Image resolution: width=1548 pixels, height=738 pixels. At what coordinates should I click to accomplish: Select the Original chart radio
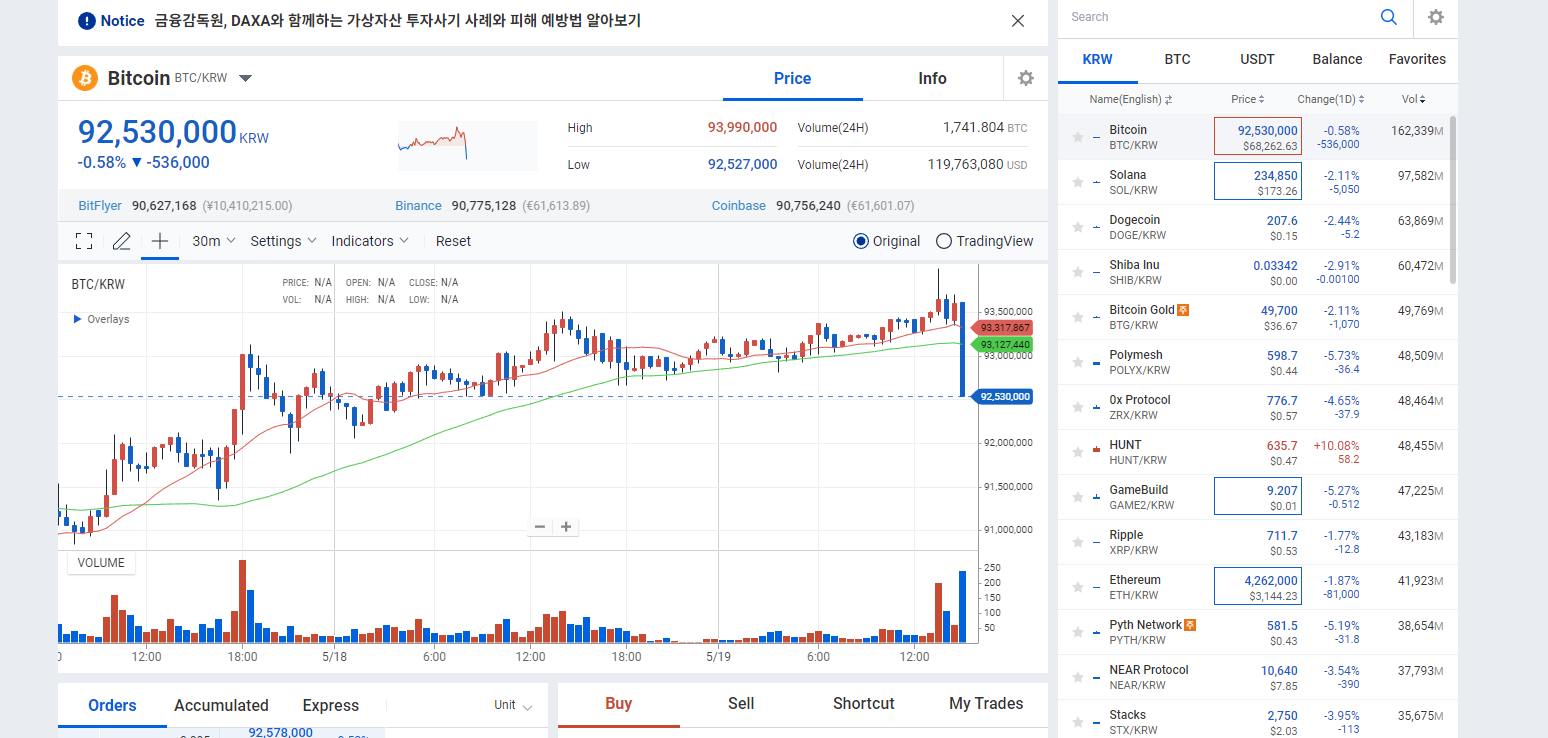point(861,241)
